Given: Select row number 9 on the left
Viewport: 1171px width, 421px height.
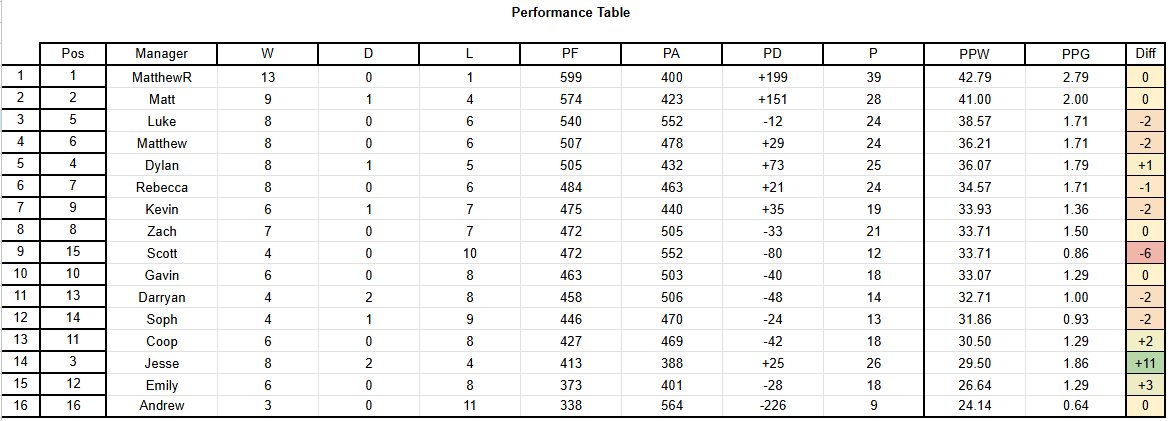Looking at the screenshot, I should 20,253.
